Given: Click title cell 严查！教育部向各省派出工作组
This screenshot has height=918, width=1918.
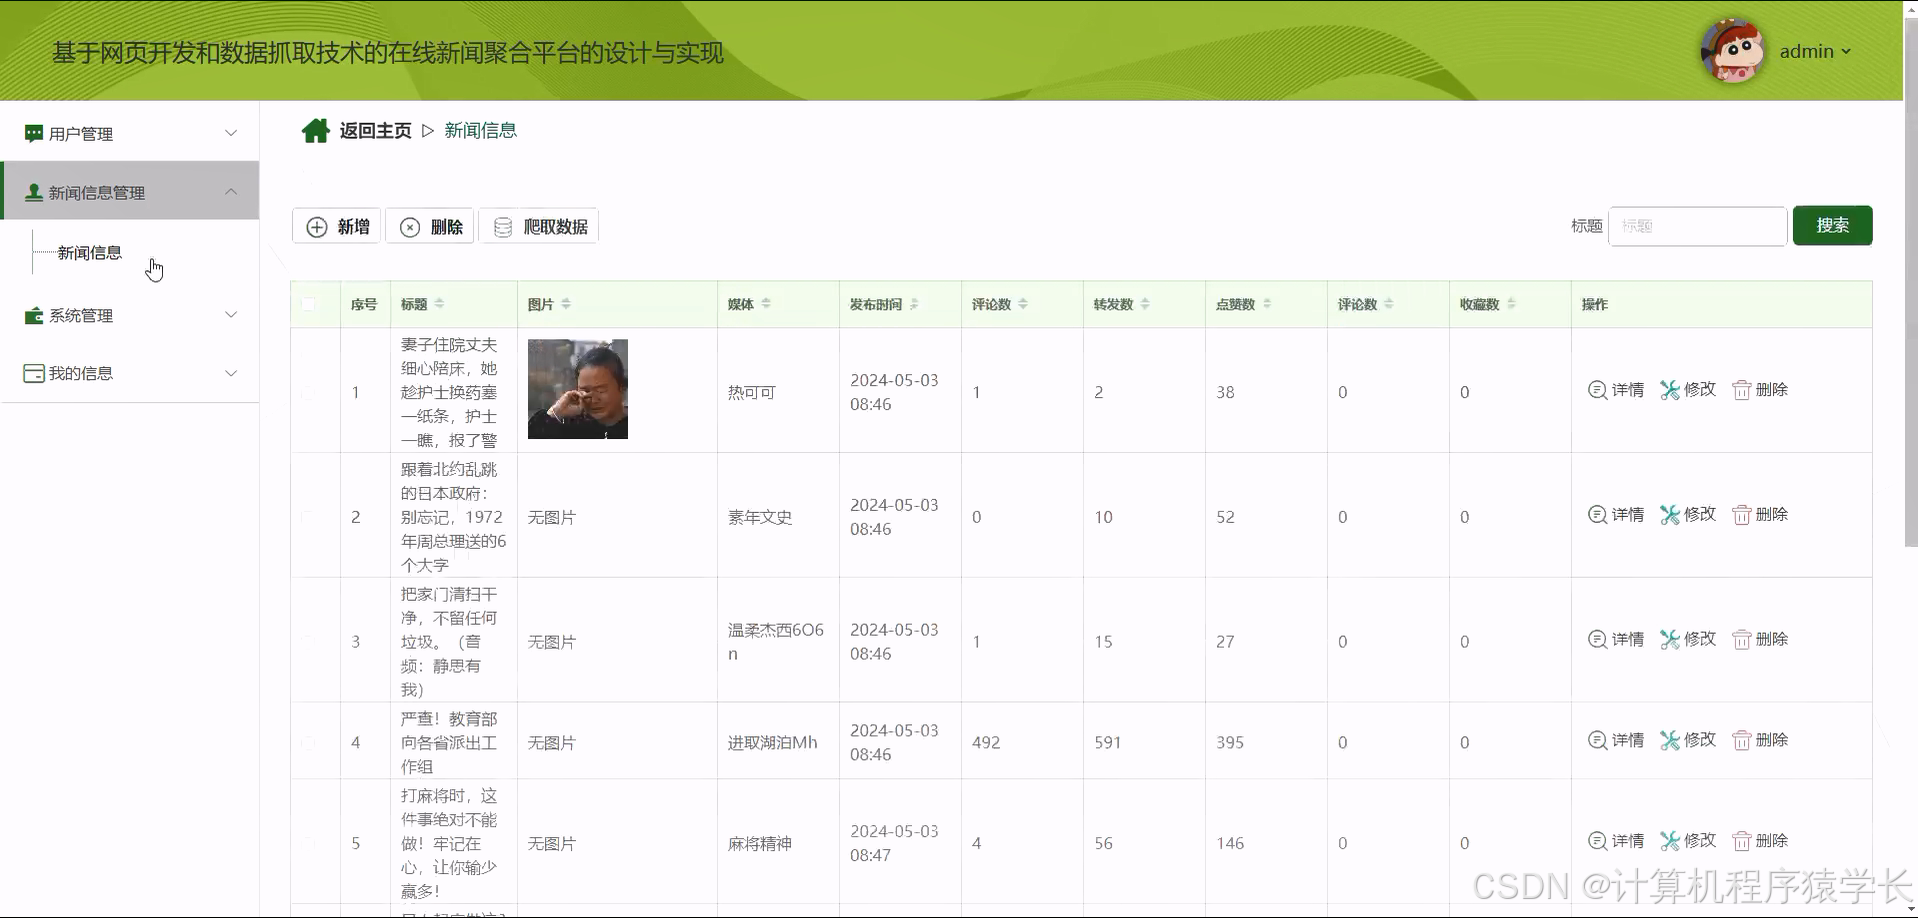Looking at the screenshot, I should [449, 742].
